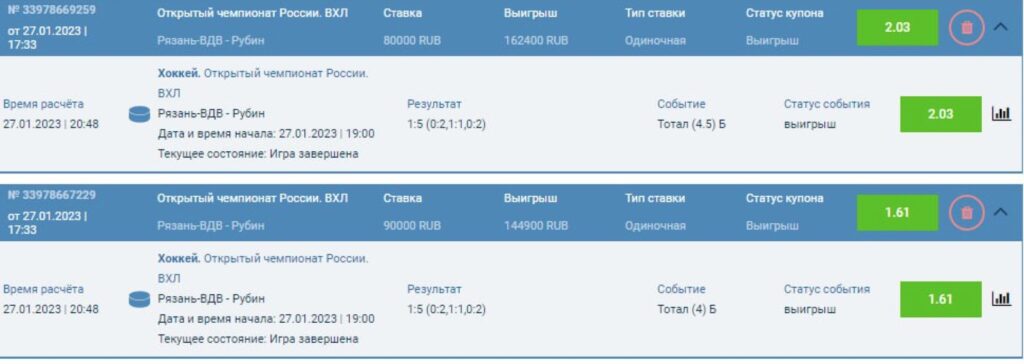The width and height of the screenshot is (1024, 364).
Task: Delete coupon 33978667229 with trash icon
Action: tap(967, 212)
